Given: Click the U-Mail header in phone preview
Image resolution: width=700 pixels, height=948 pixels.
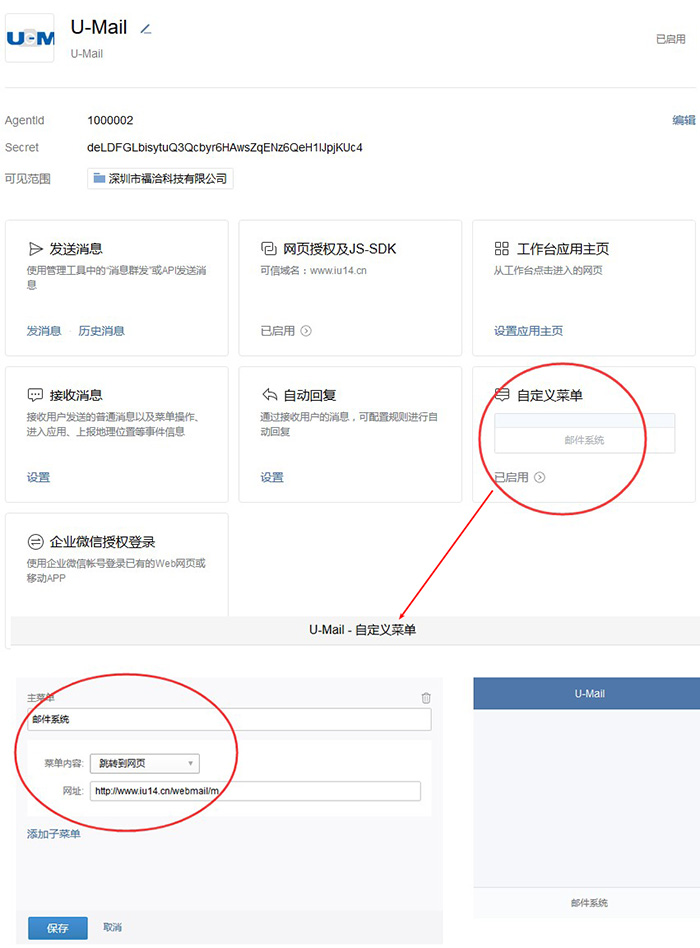Looking at the screenshot, I should 587,693.
